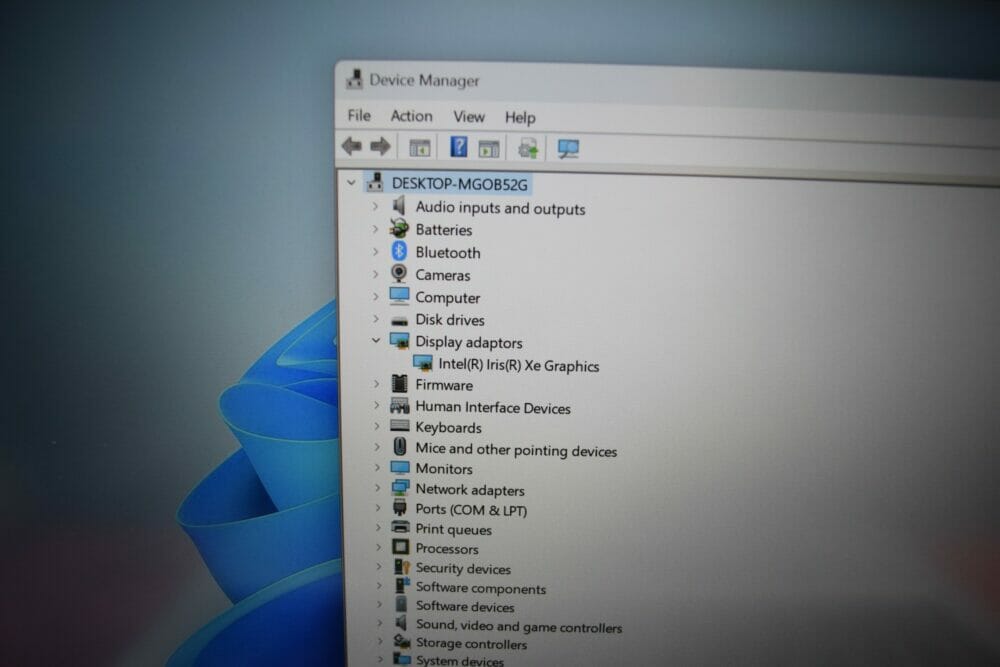This screenshot has width=1000, height=667.
Task: Expand the Disk drives chevron
Action: pyautogui.click(x=376, y=319)
